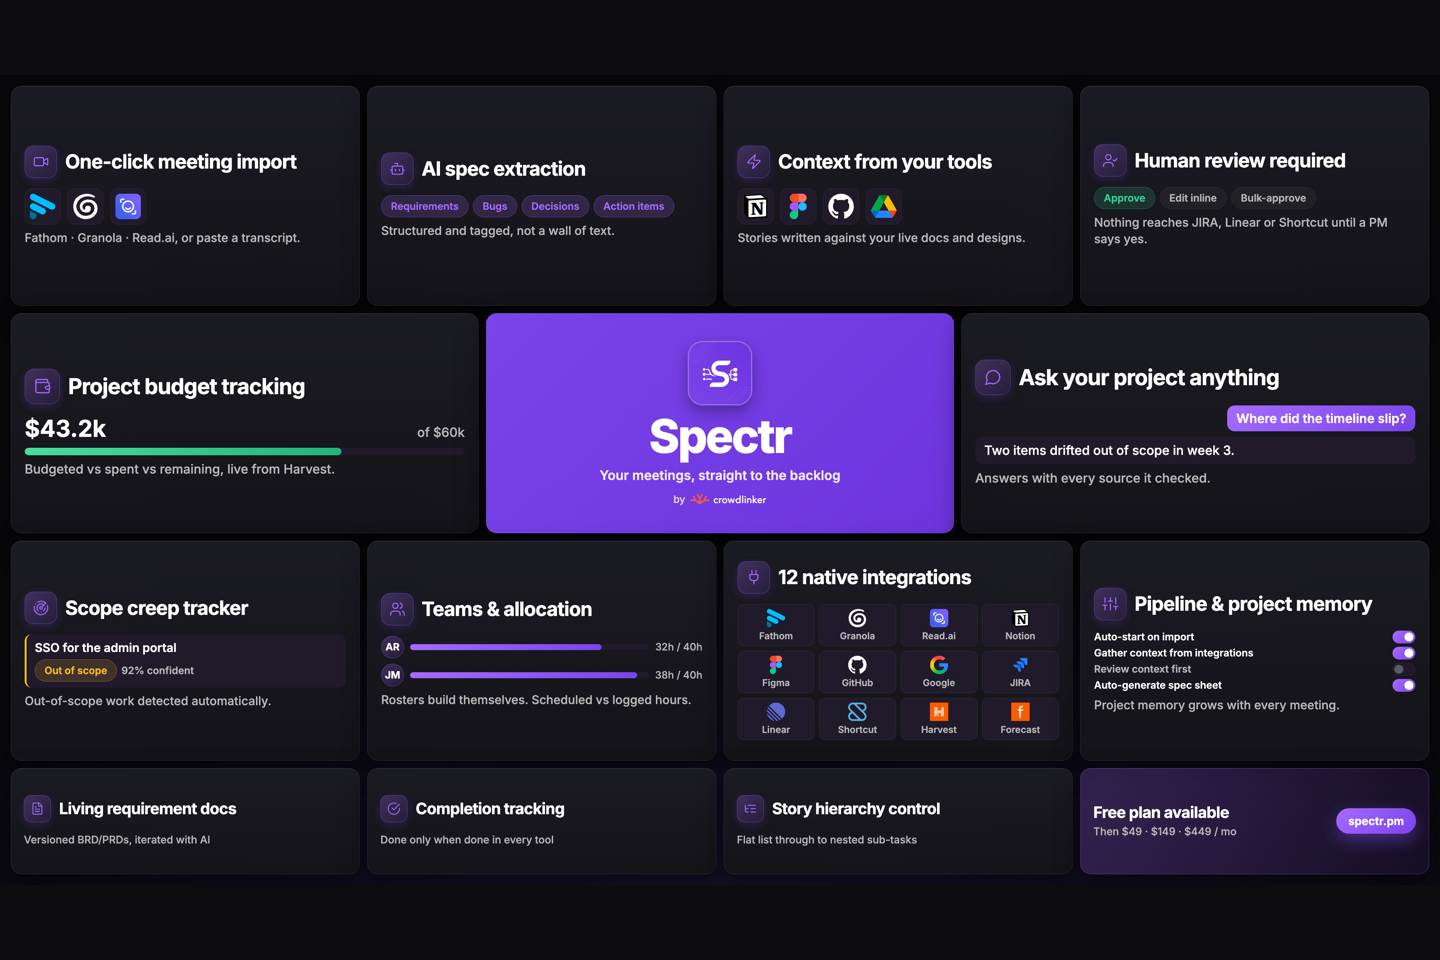Screen dimensions: 1440x960
Task: Click the Spectr logo icon in the center card
Action: (720, 373)
